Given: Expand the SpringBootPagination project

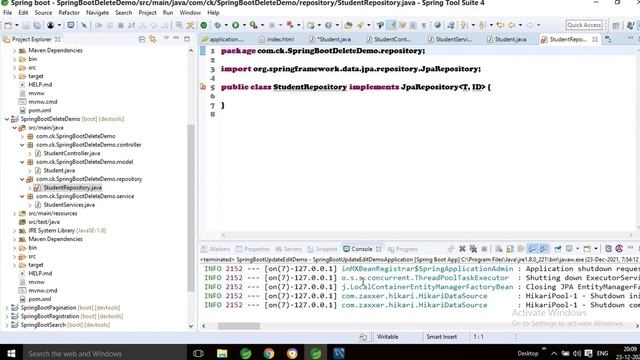Looking at the screenshot, I should coord(7,308).
